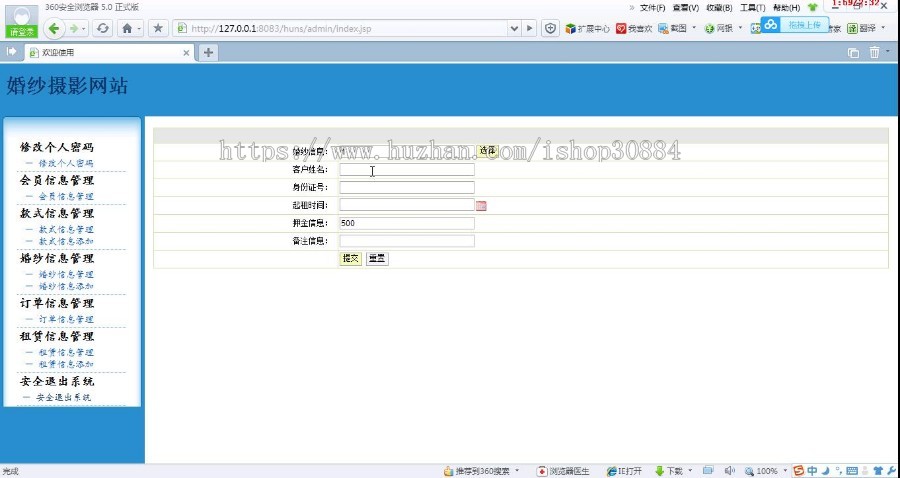Toggle the sidebar icon left of the tabs
Image resolution: width=900 pixels, height=478 pixels.
11,52
